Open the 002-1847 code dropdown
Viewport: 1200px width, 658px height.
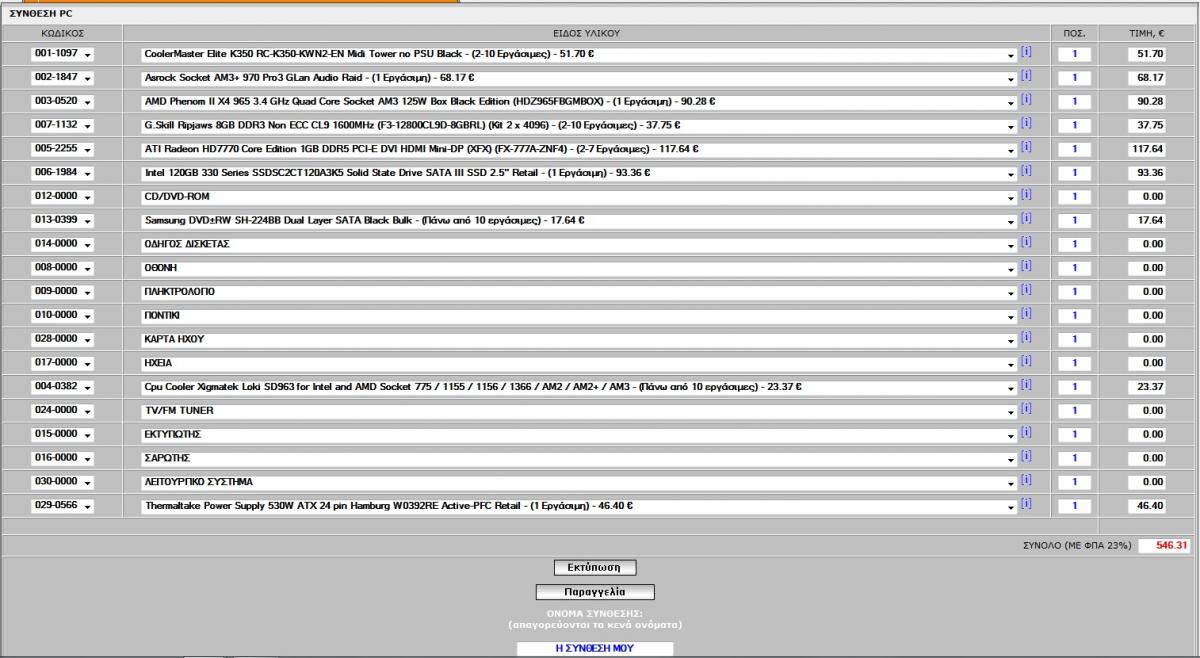click(62, 78)
